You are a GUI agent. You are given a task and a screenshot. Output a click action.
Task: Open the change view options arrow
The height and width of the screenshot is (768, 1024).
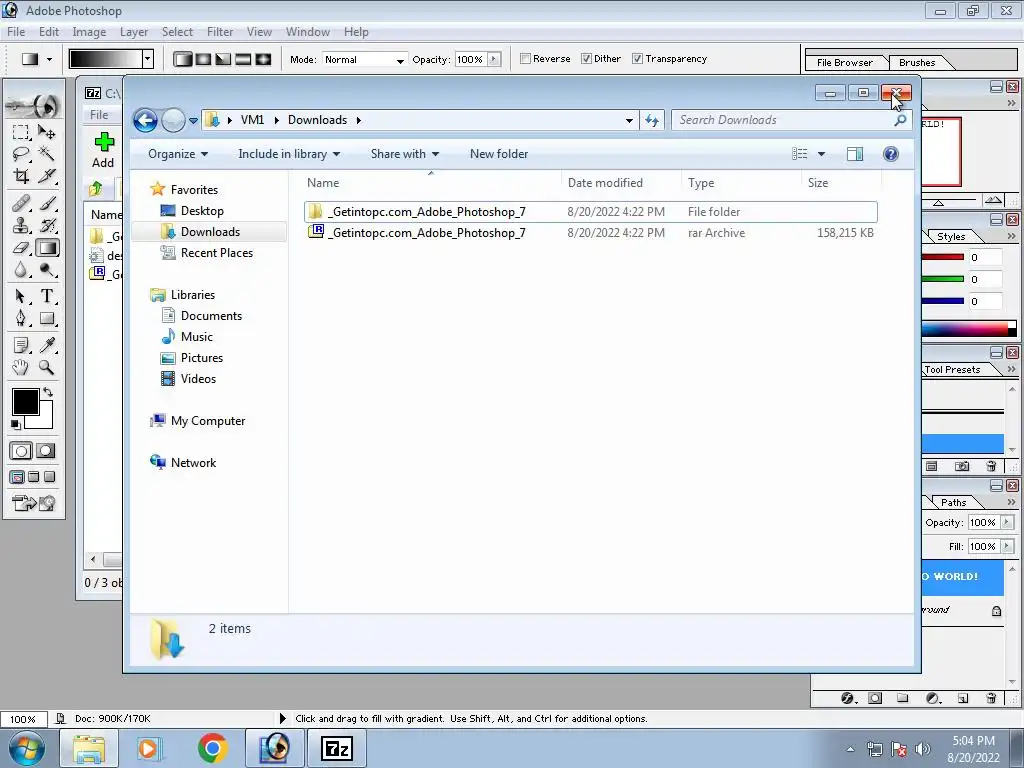[x=822, y=154]
